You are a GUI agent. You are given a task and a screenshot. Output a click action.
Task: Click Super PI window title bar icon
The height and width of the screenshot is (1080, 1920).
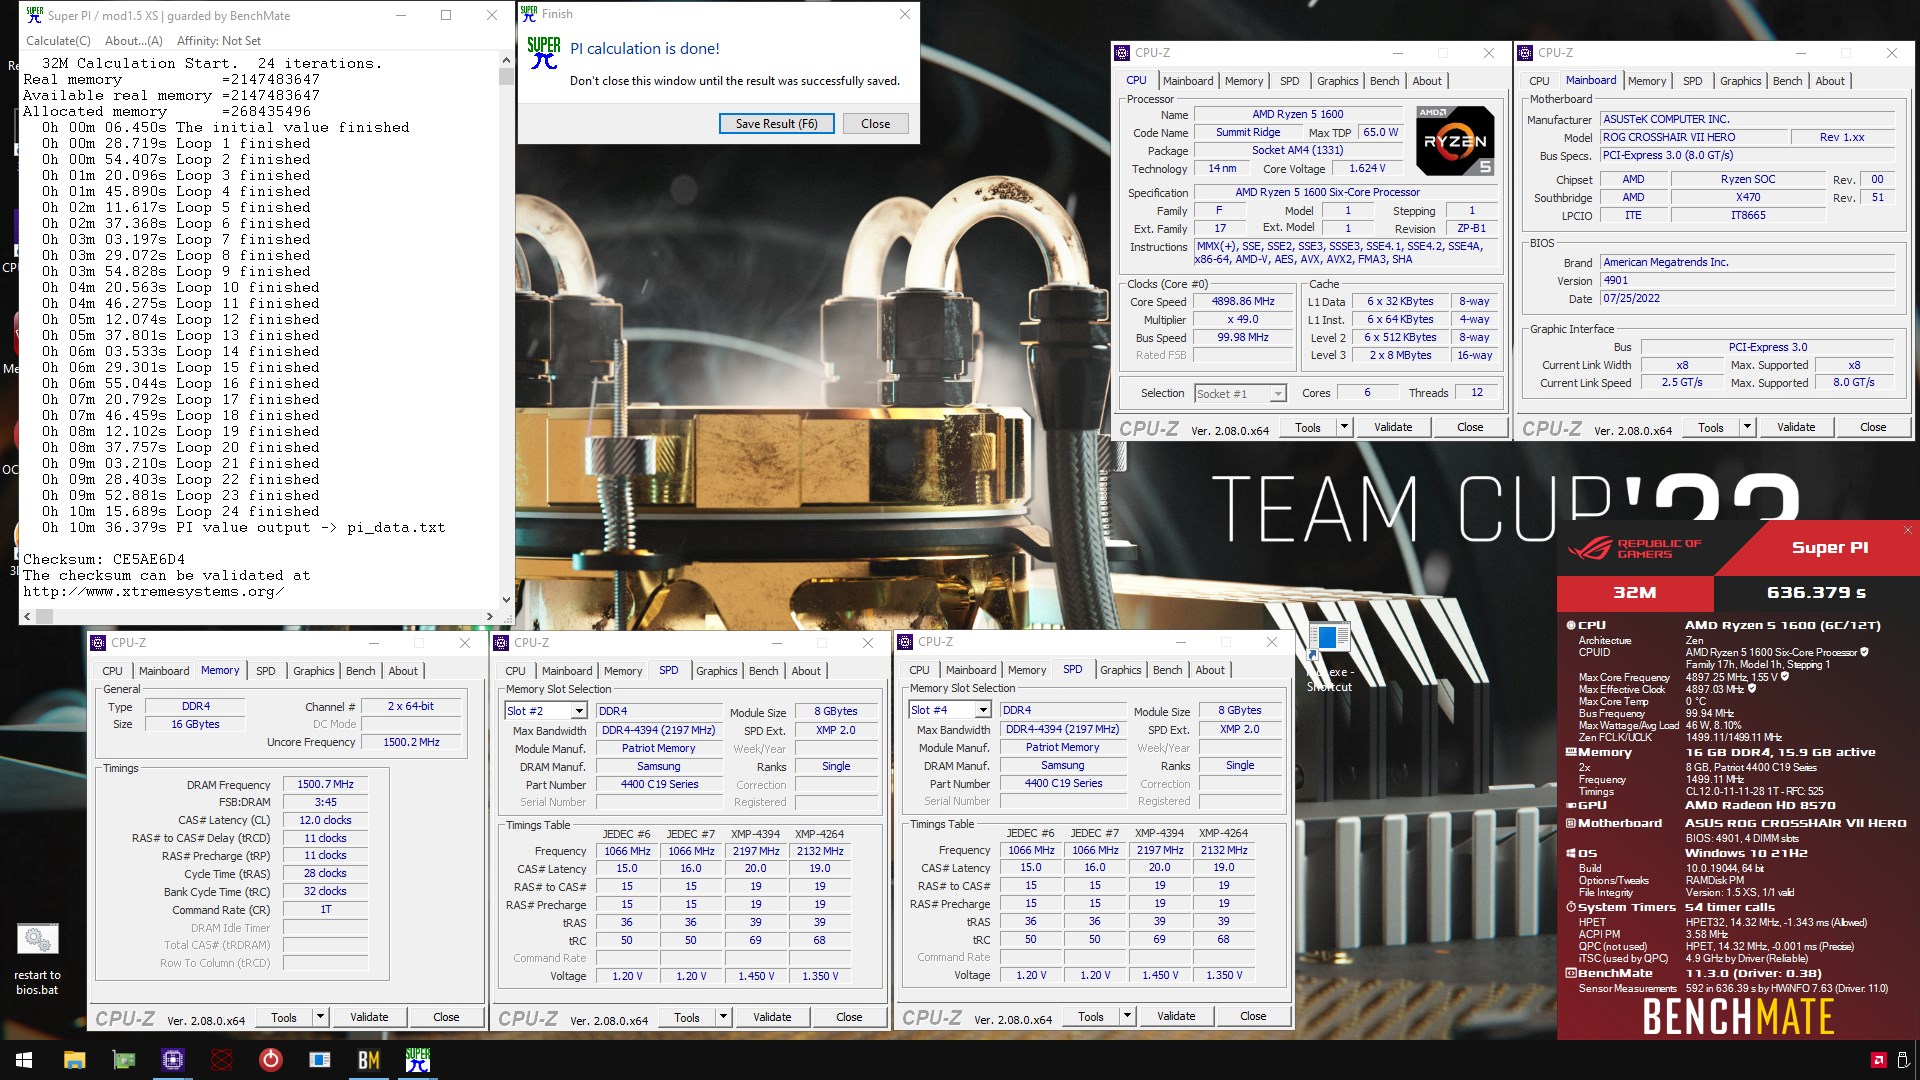[34, 15]
